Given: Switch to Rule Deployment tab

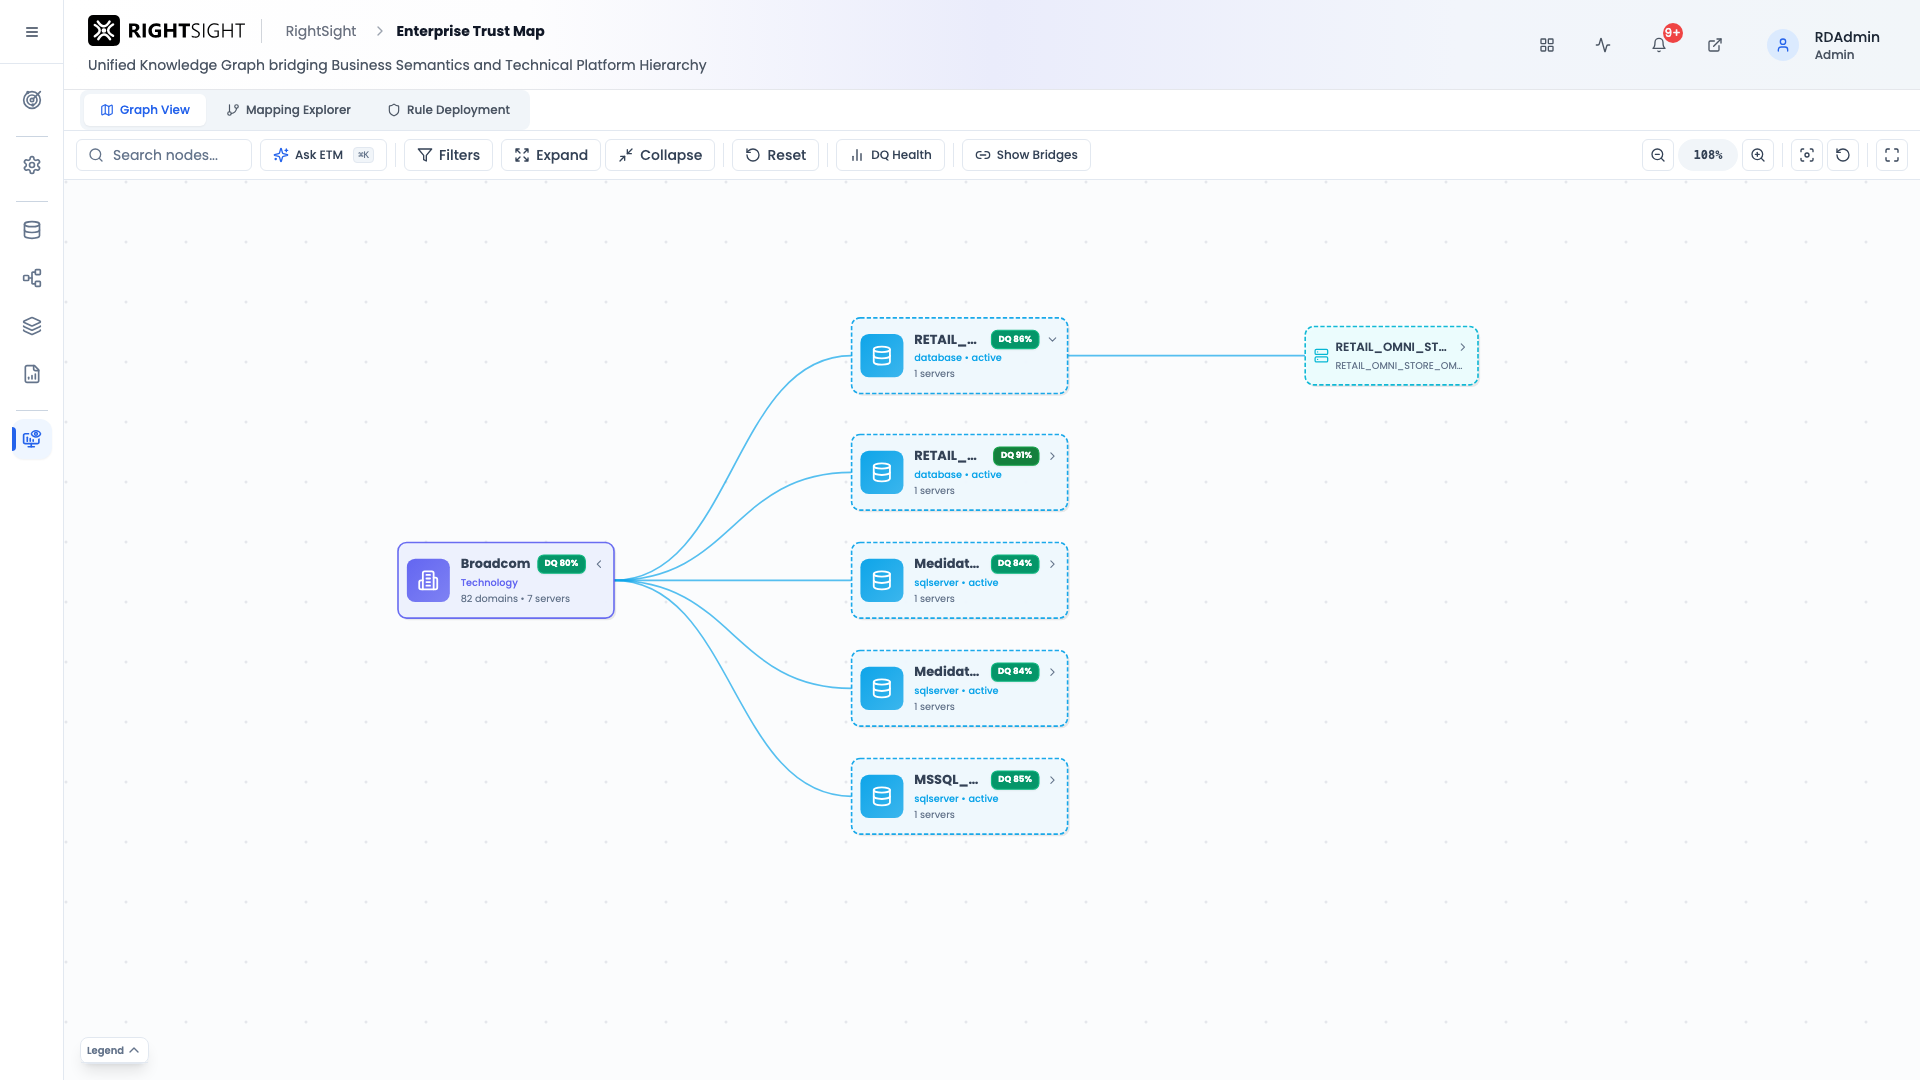Looking at the screenshot, I should [449, 110].
